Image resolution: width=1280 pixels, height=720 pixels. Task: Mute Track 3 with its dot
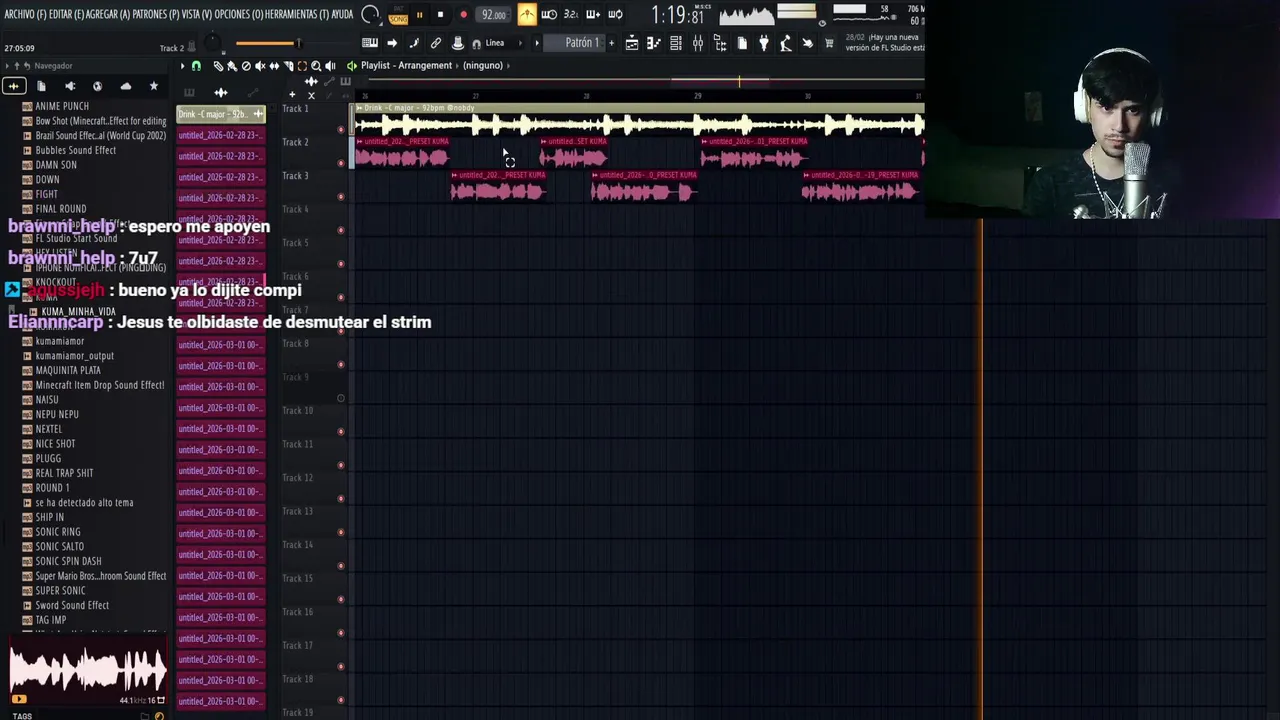(x=340, y=196)
